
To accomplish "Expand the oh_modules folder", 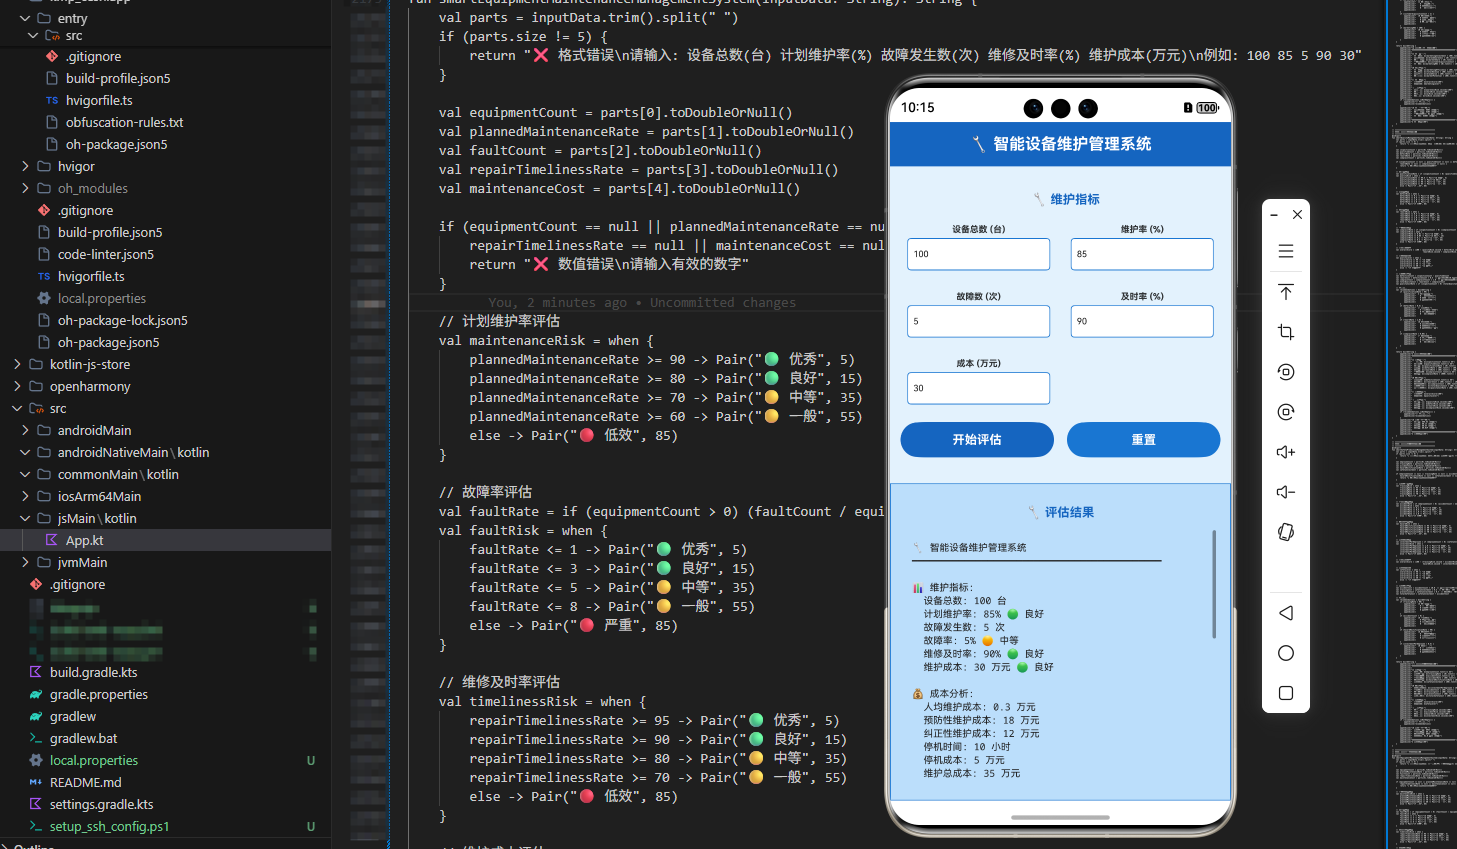I will [x=25, y=188].
